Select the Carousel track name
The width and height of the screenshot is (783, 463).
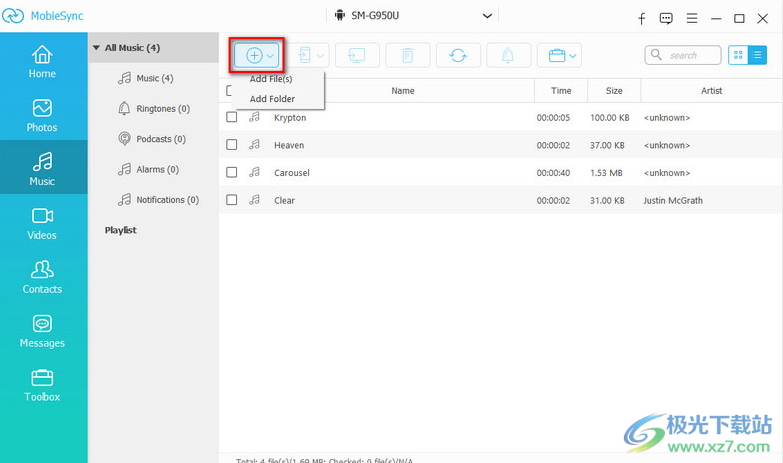(292, 173)
